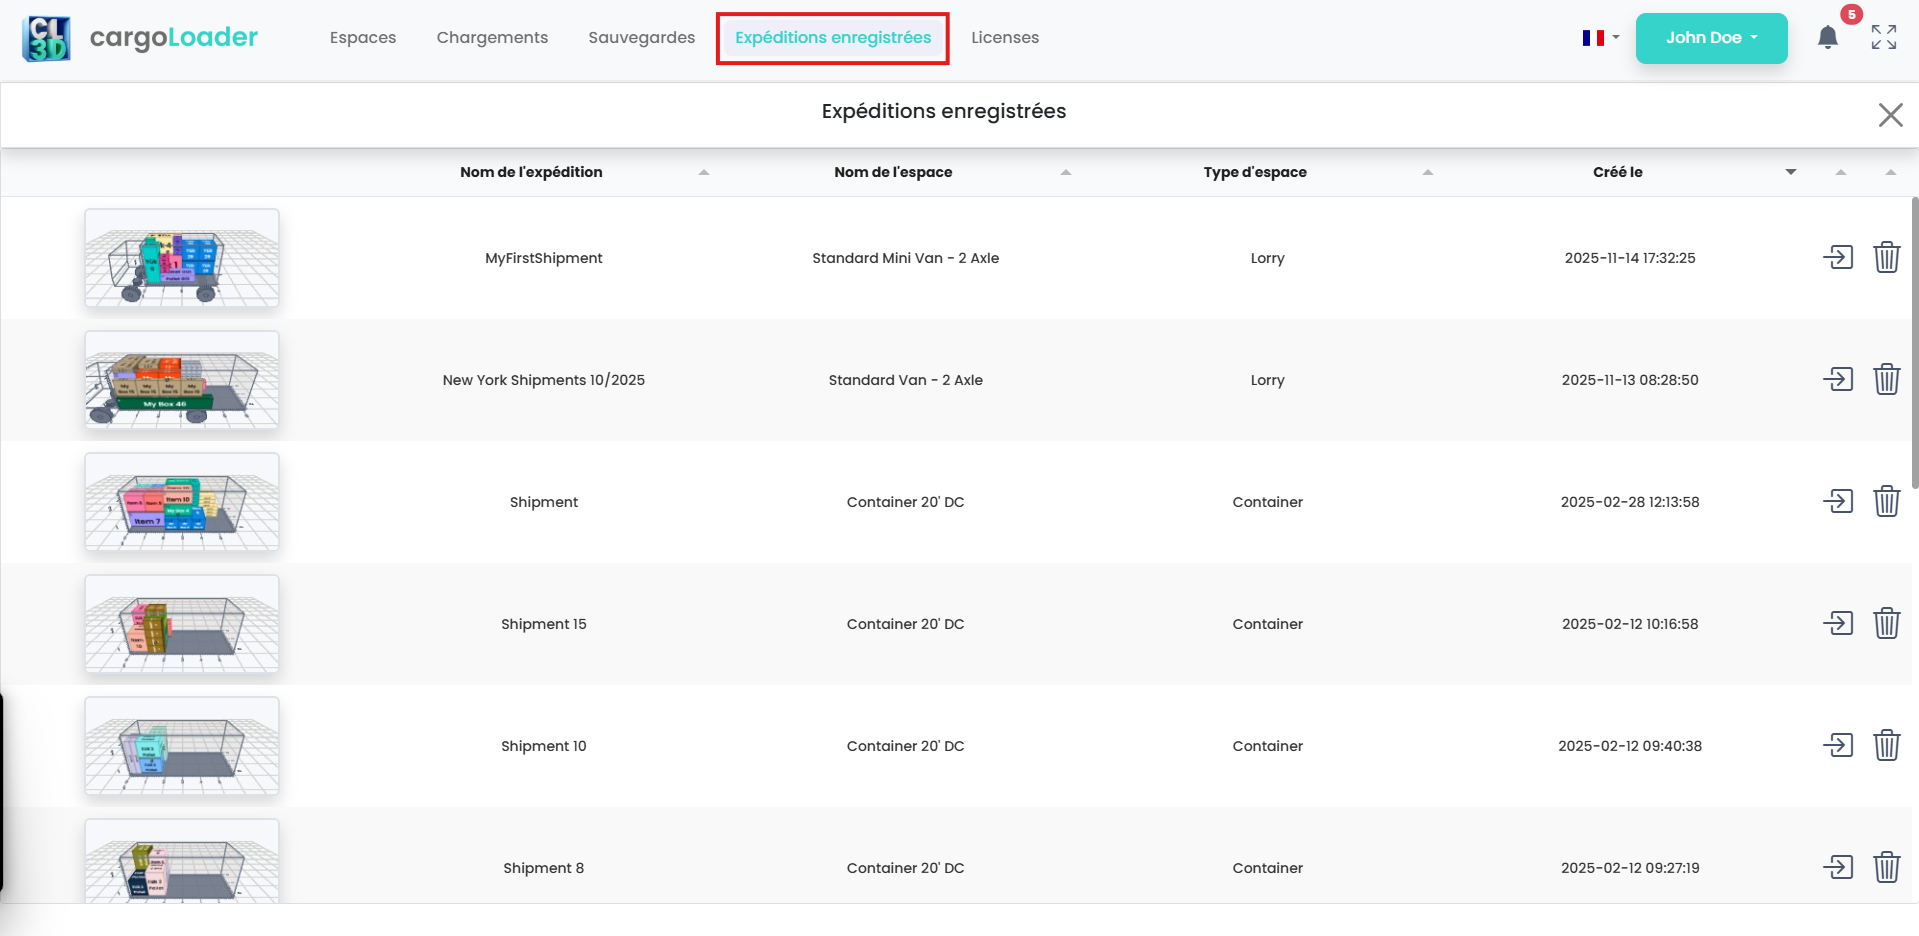Switch to the Espaces tab
This screenshot has width=1919, height=936.
pos(363,38)
